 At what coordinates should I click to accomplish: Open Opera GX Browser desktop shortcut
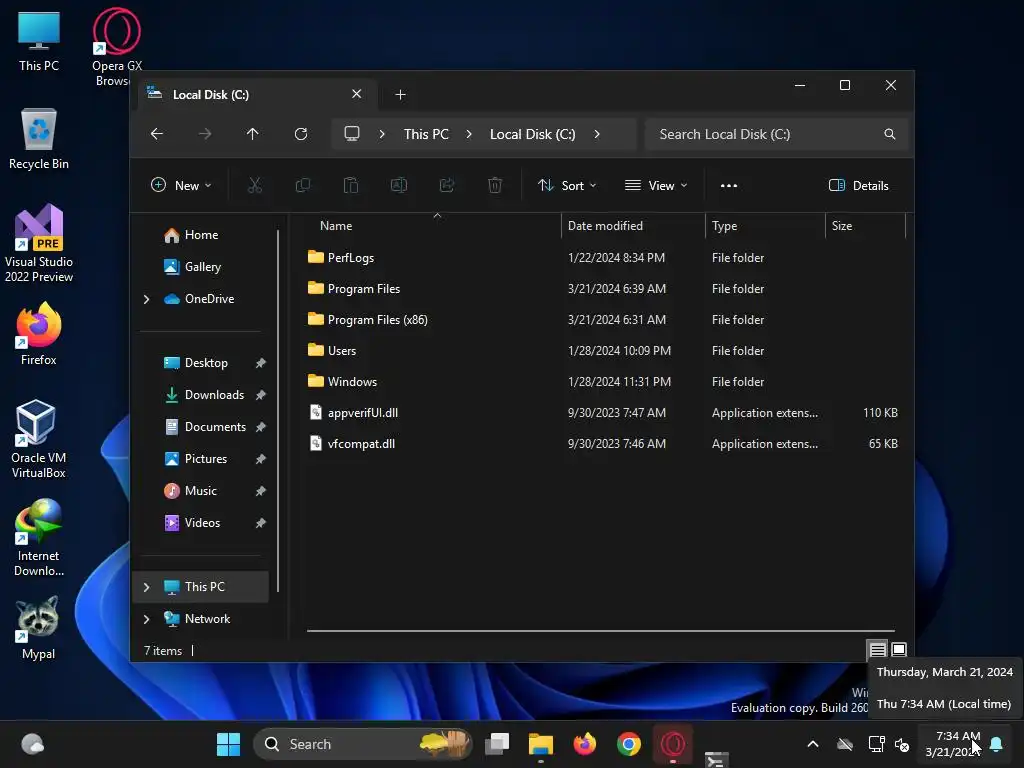(117, 47)
